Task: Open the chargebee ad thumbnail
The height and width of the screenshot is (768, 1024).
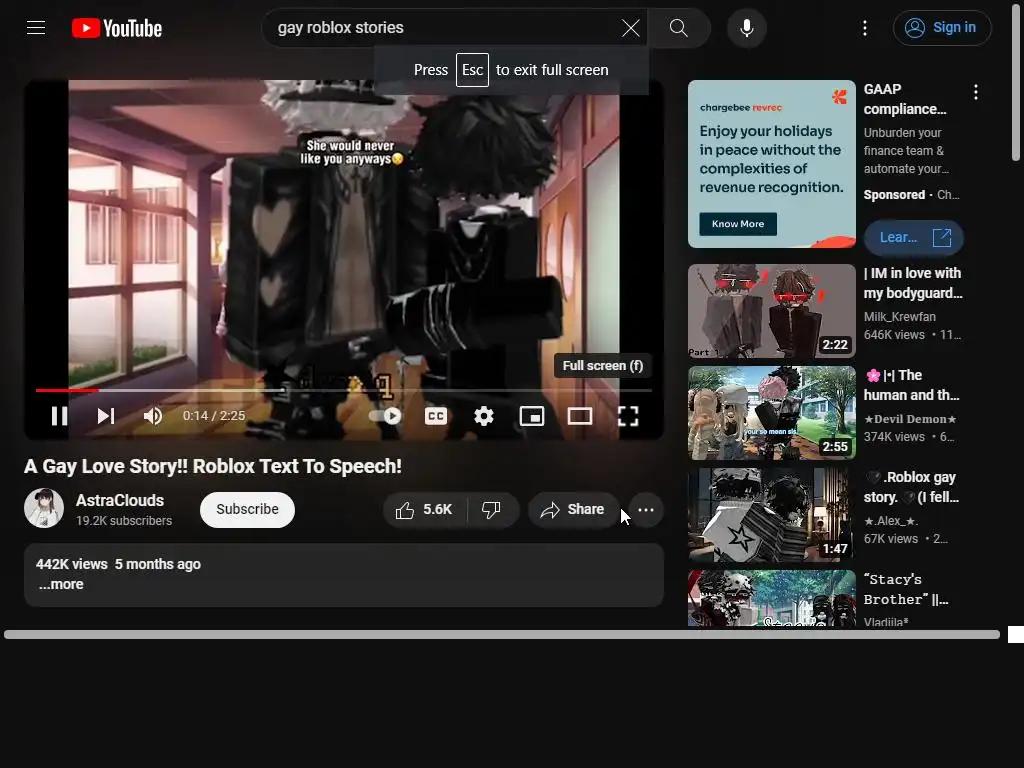Action: point(772,164)
